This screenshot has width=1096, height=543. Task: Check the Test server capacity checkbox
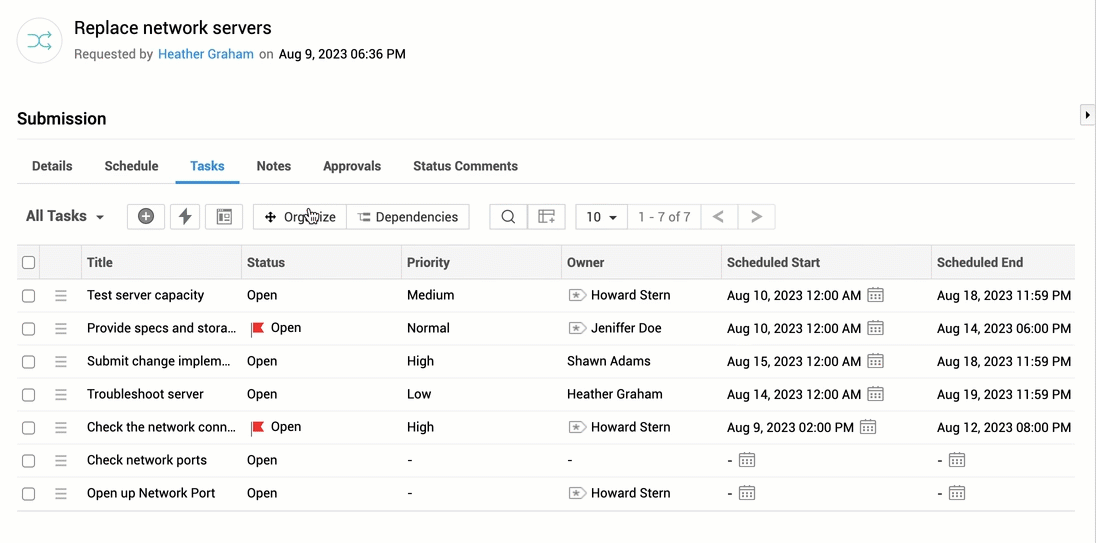click(28, 296)
